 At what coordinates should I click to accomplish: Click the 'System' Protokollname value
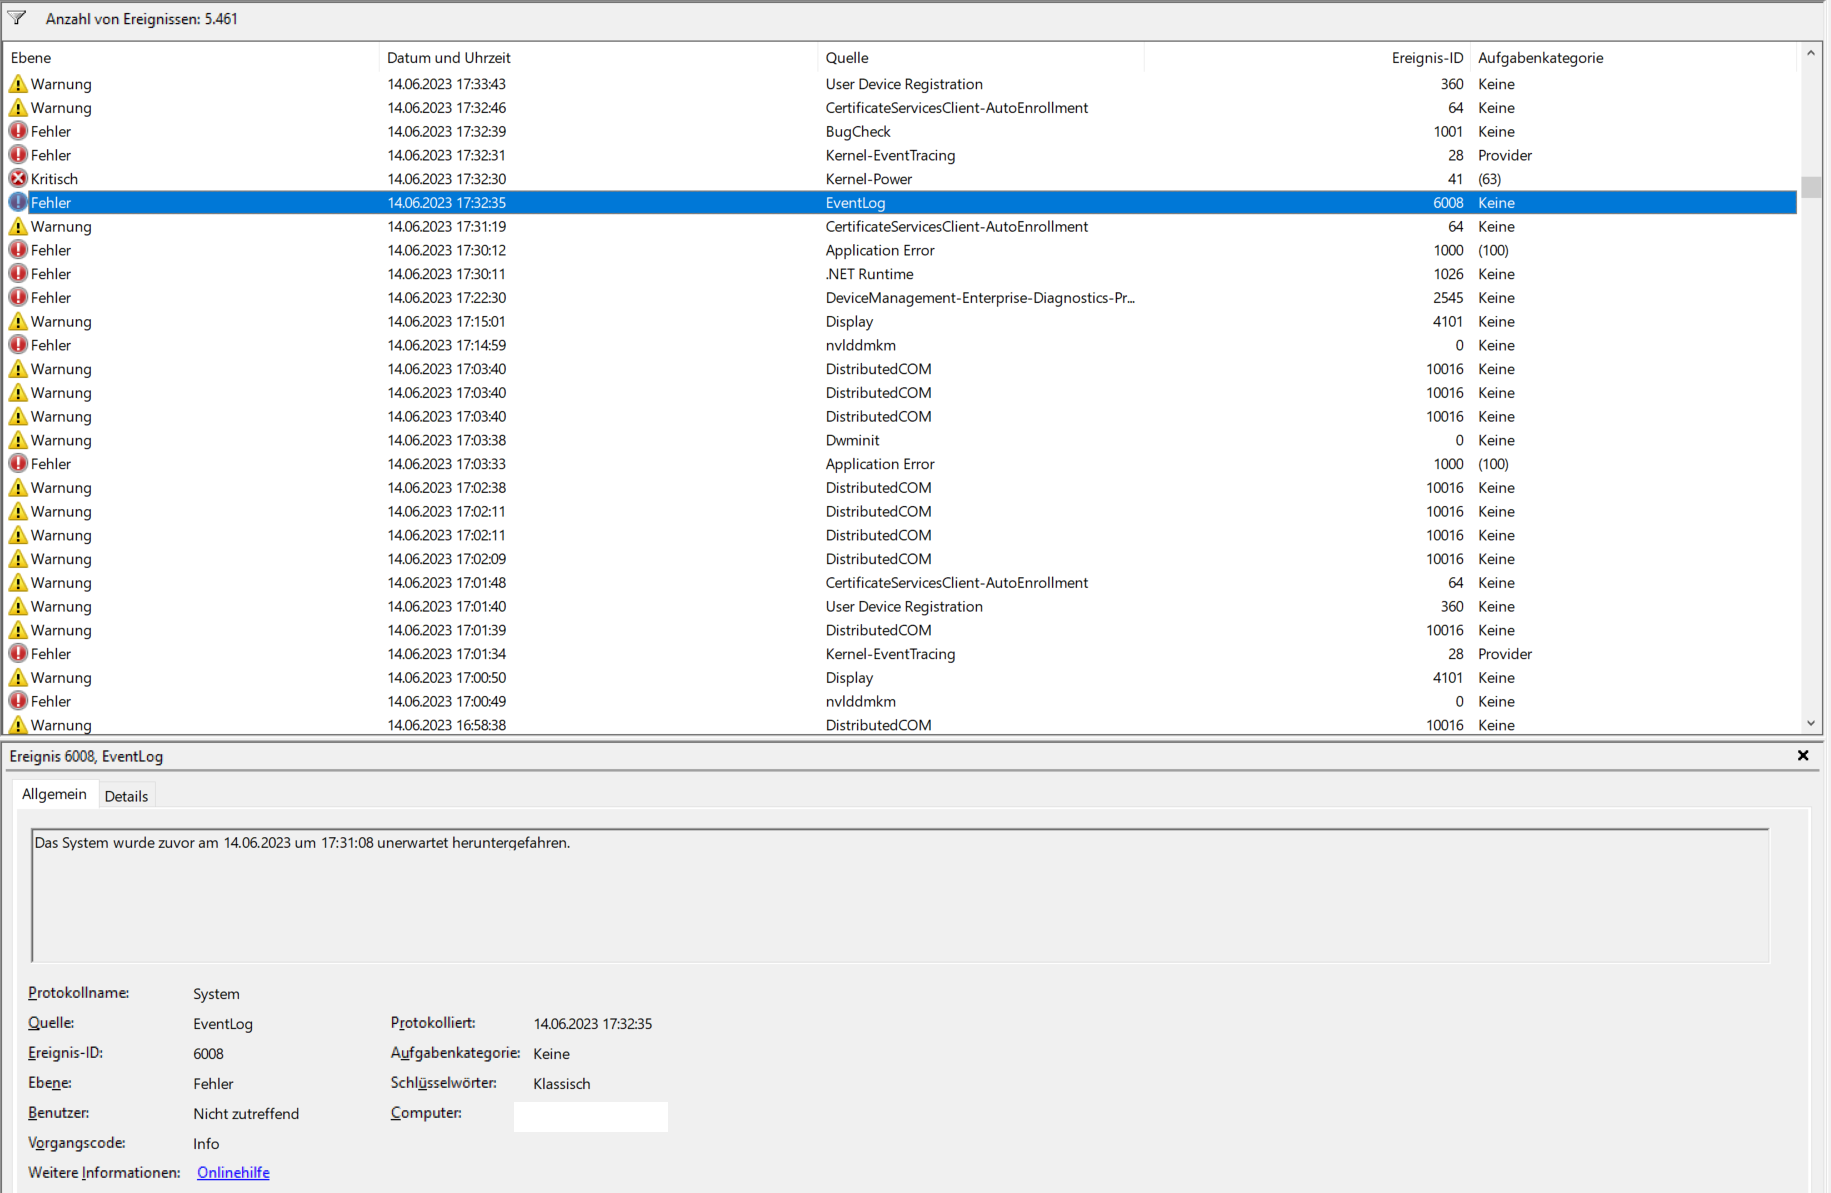(x=216, y=993)
